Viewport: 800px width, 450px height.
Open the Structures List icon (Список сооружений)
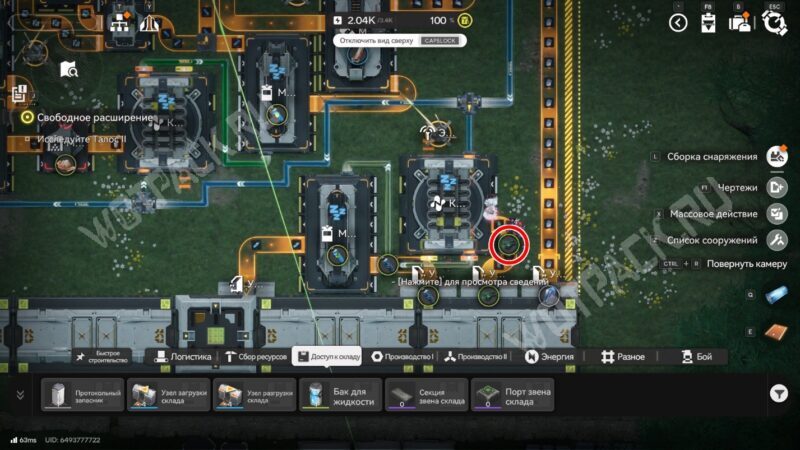(777, 240)
